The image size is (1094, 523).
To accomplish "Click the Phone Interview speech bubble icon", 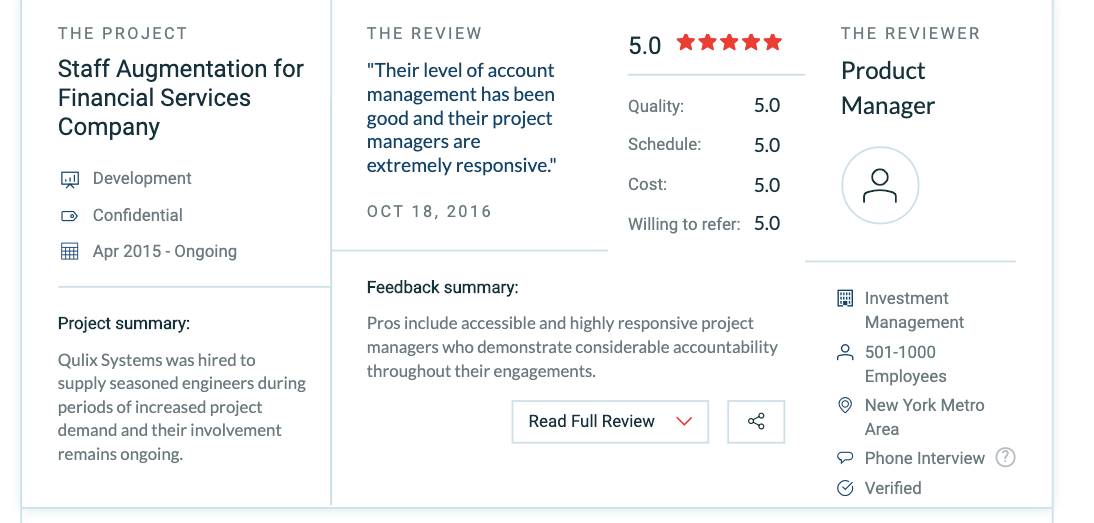I will tap(845, 458).
